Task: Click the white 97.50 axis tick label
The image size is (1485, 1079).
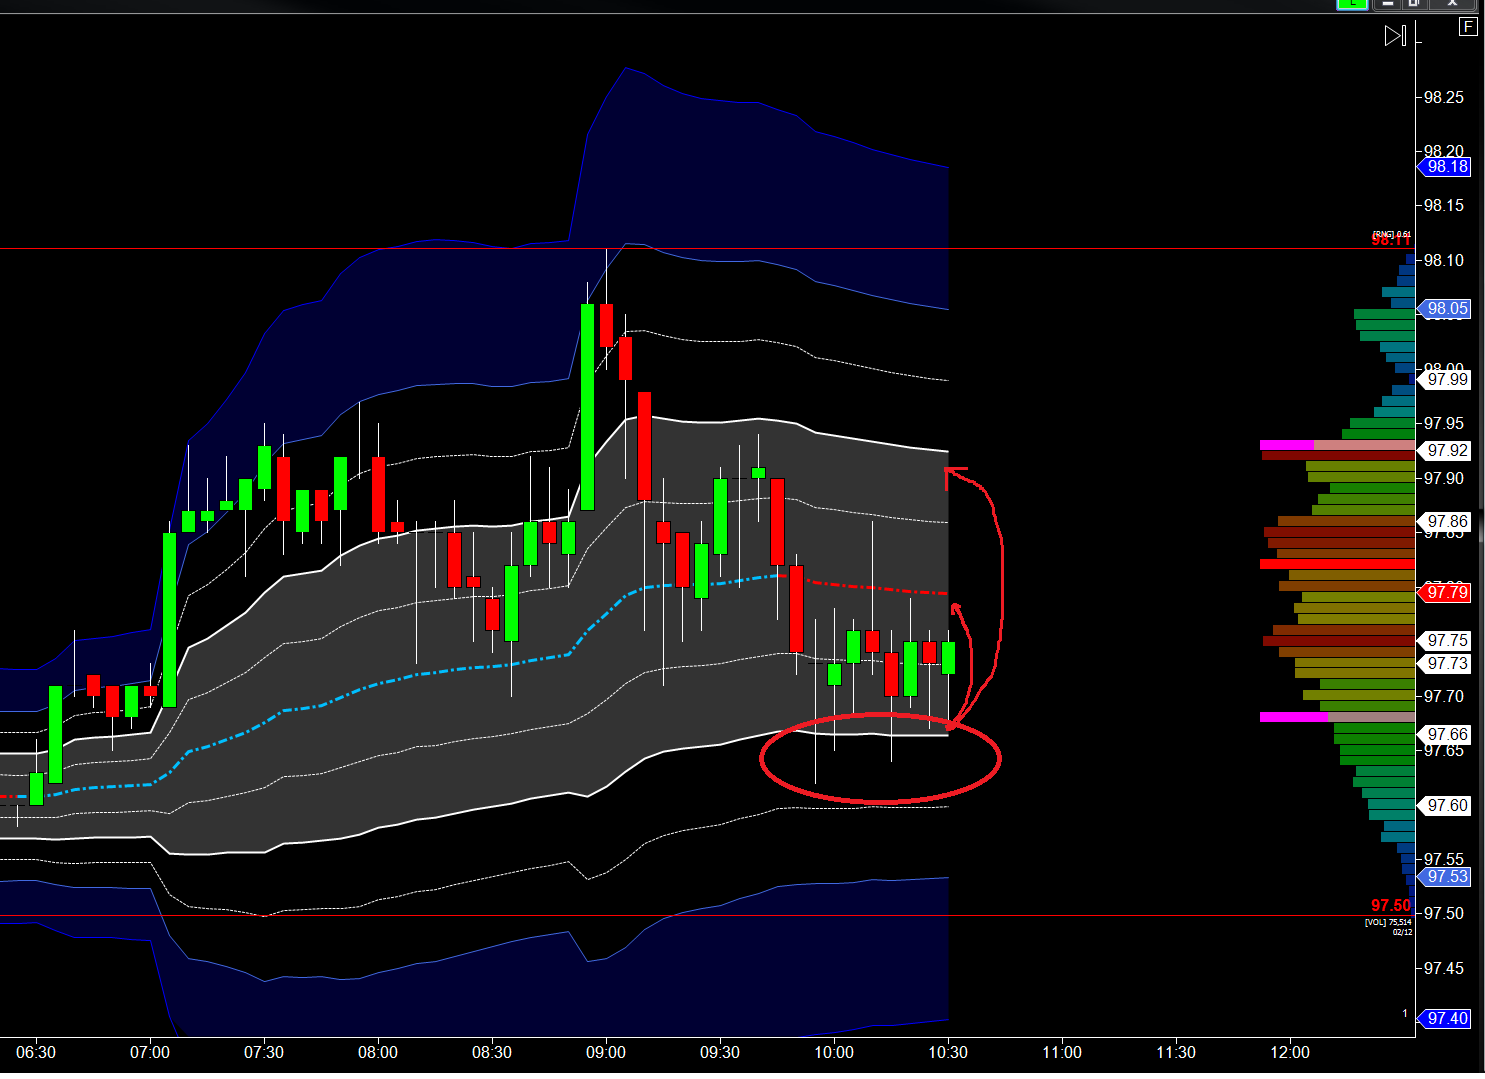Action: tap(1444, 913)
